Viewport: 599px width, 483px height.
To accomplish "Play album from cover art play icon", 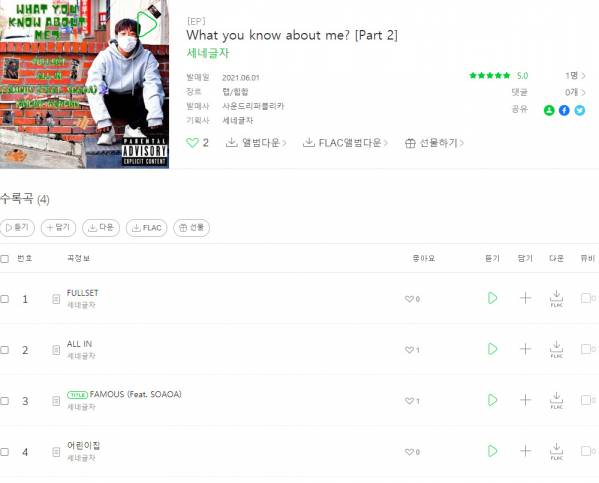I will (146, 24).
